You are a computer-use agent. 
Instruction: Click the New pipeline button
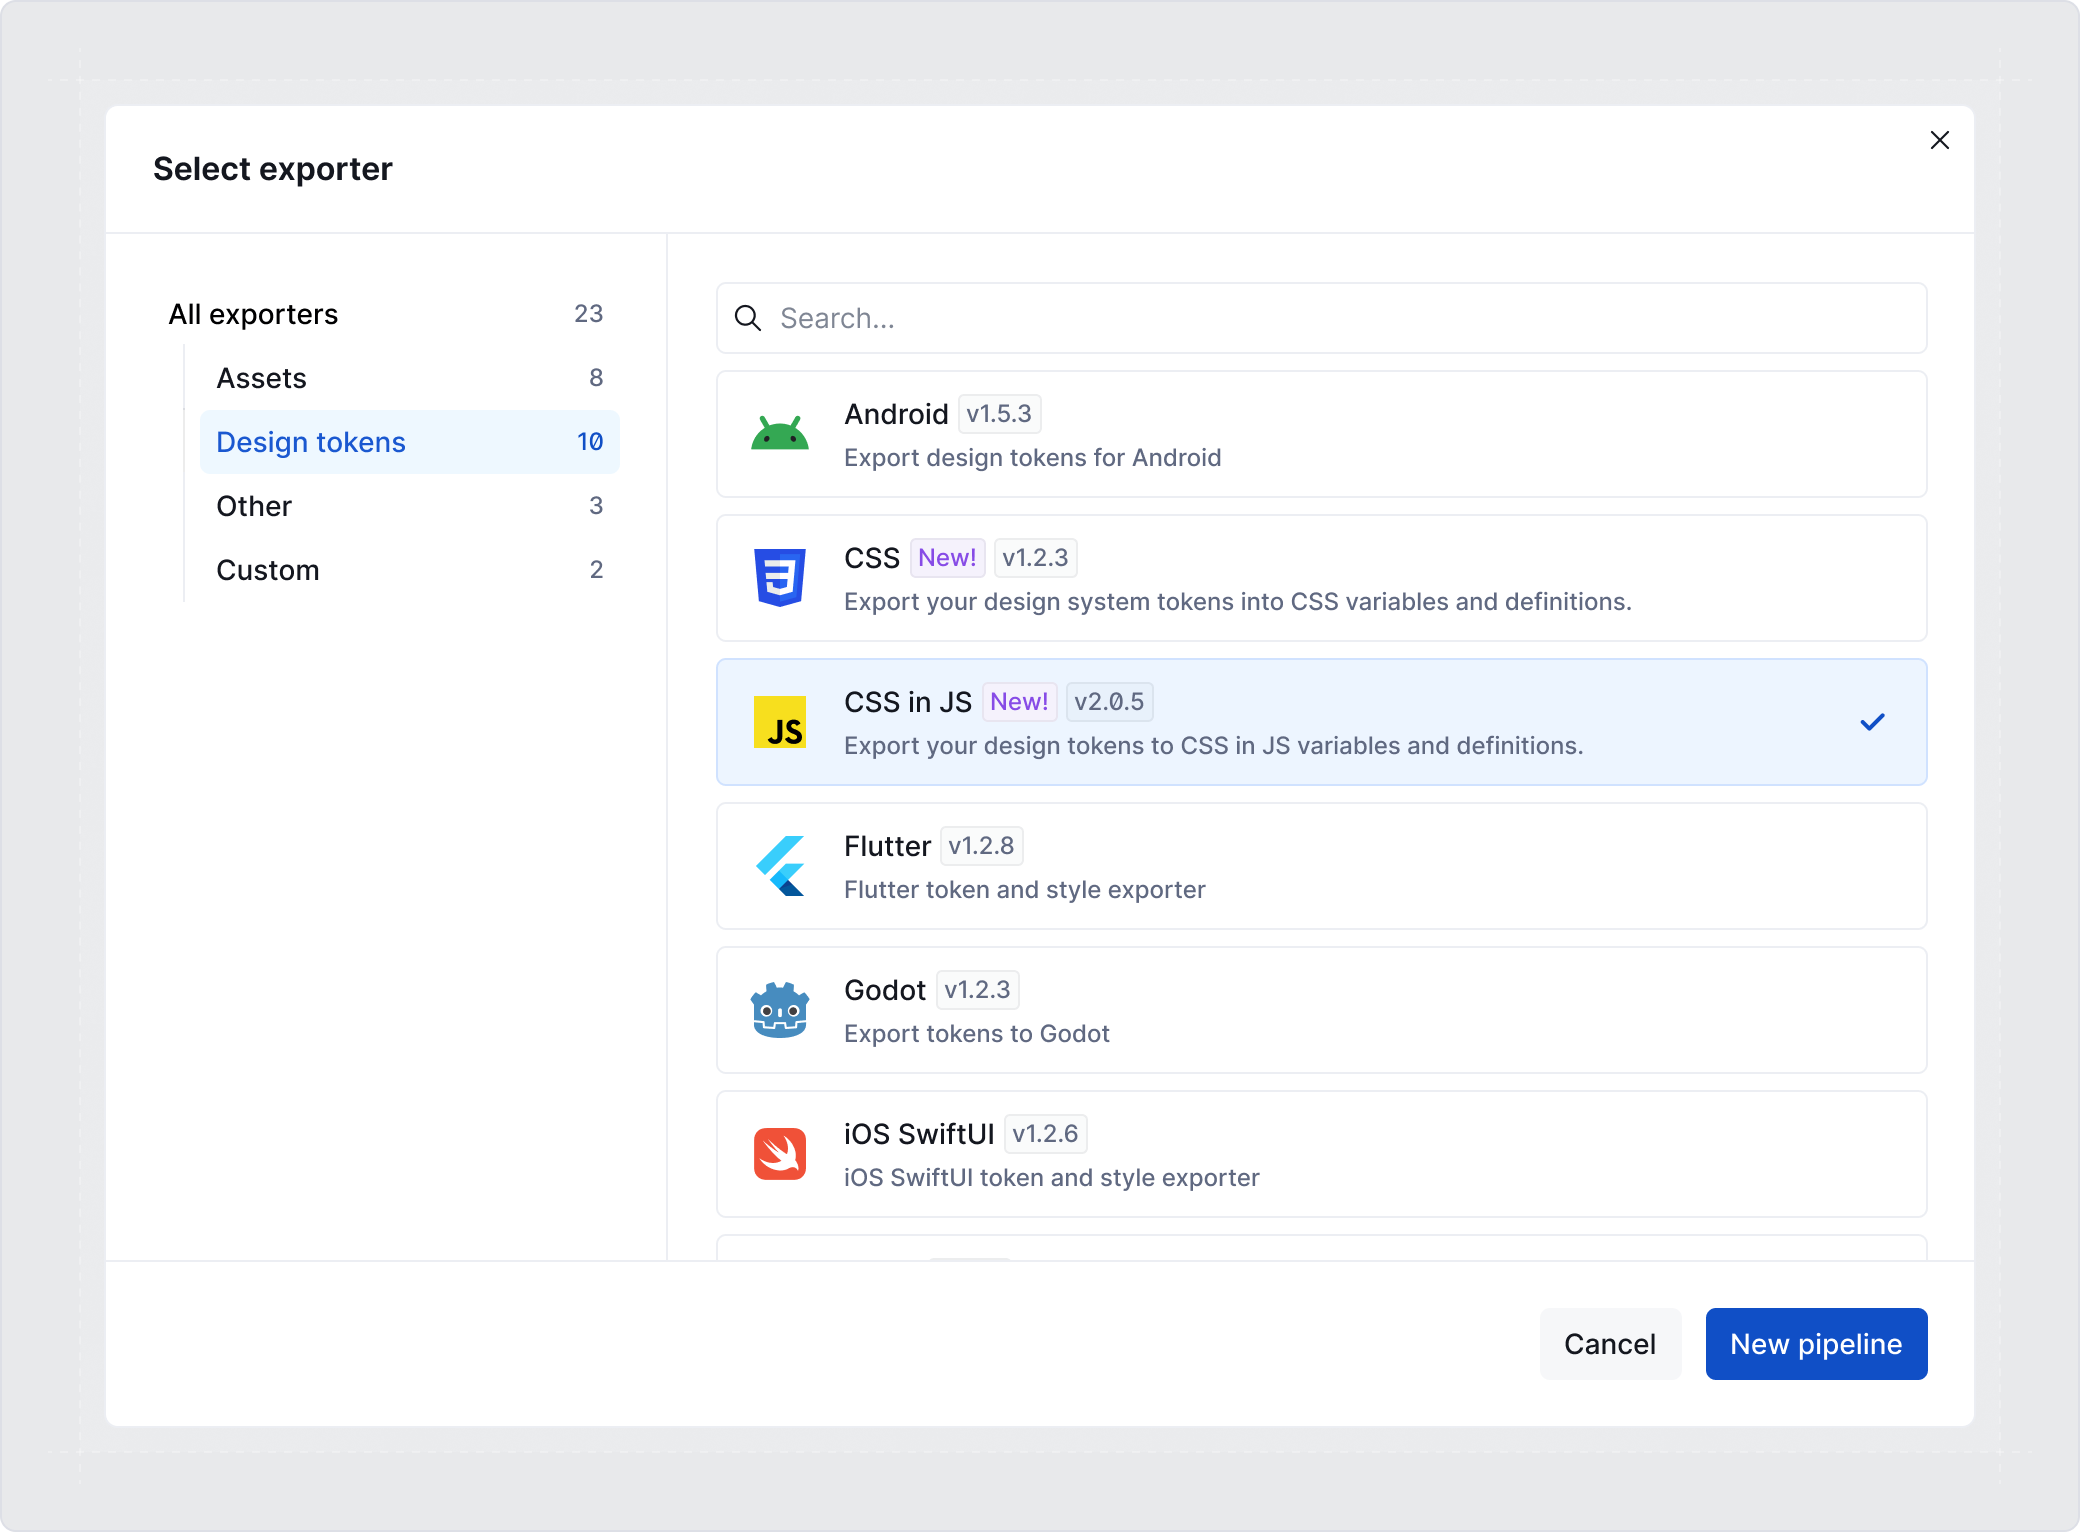(1816, 1344)
